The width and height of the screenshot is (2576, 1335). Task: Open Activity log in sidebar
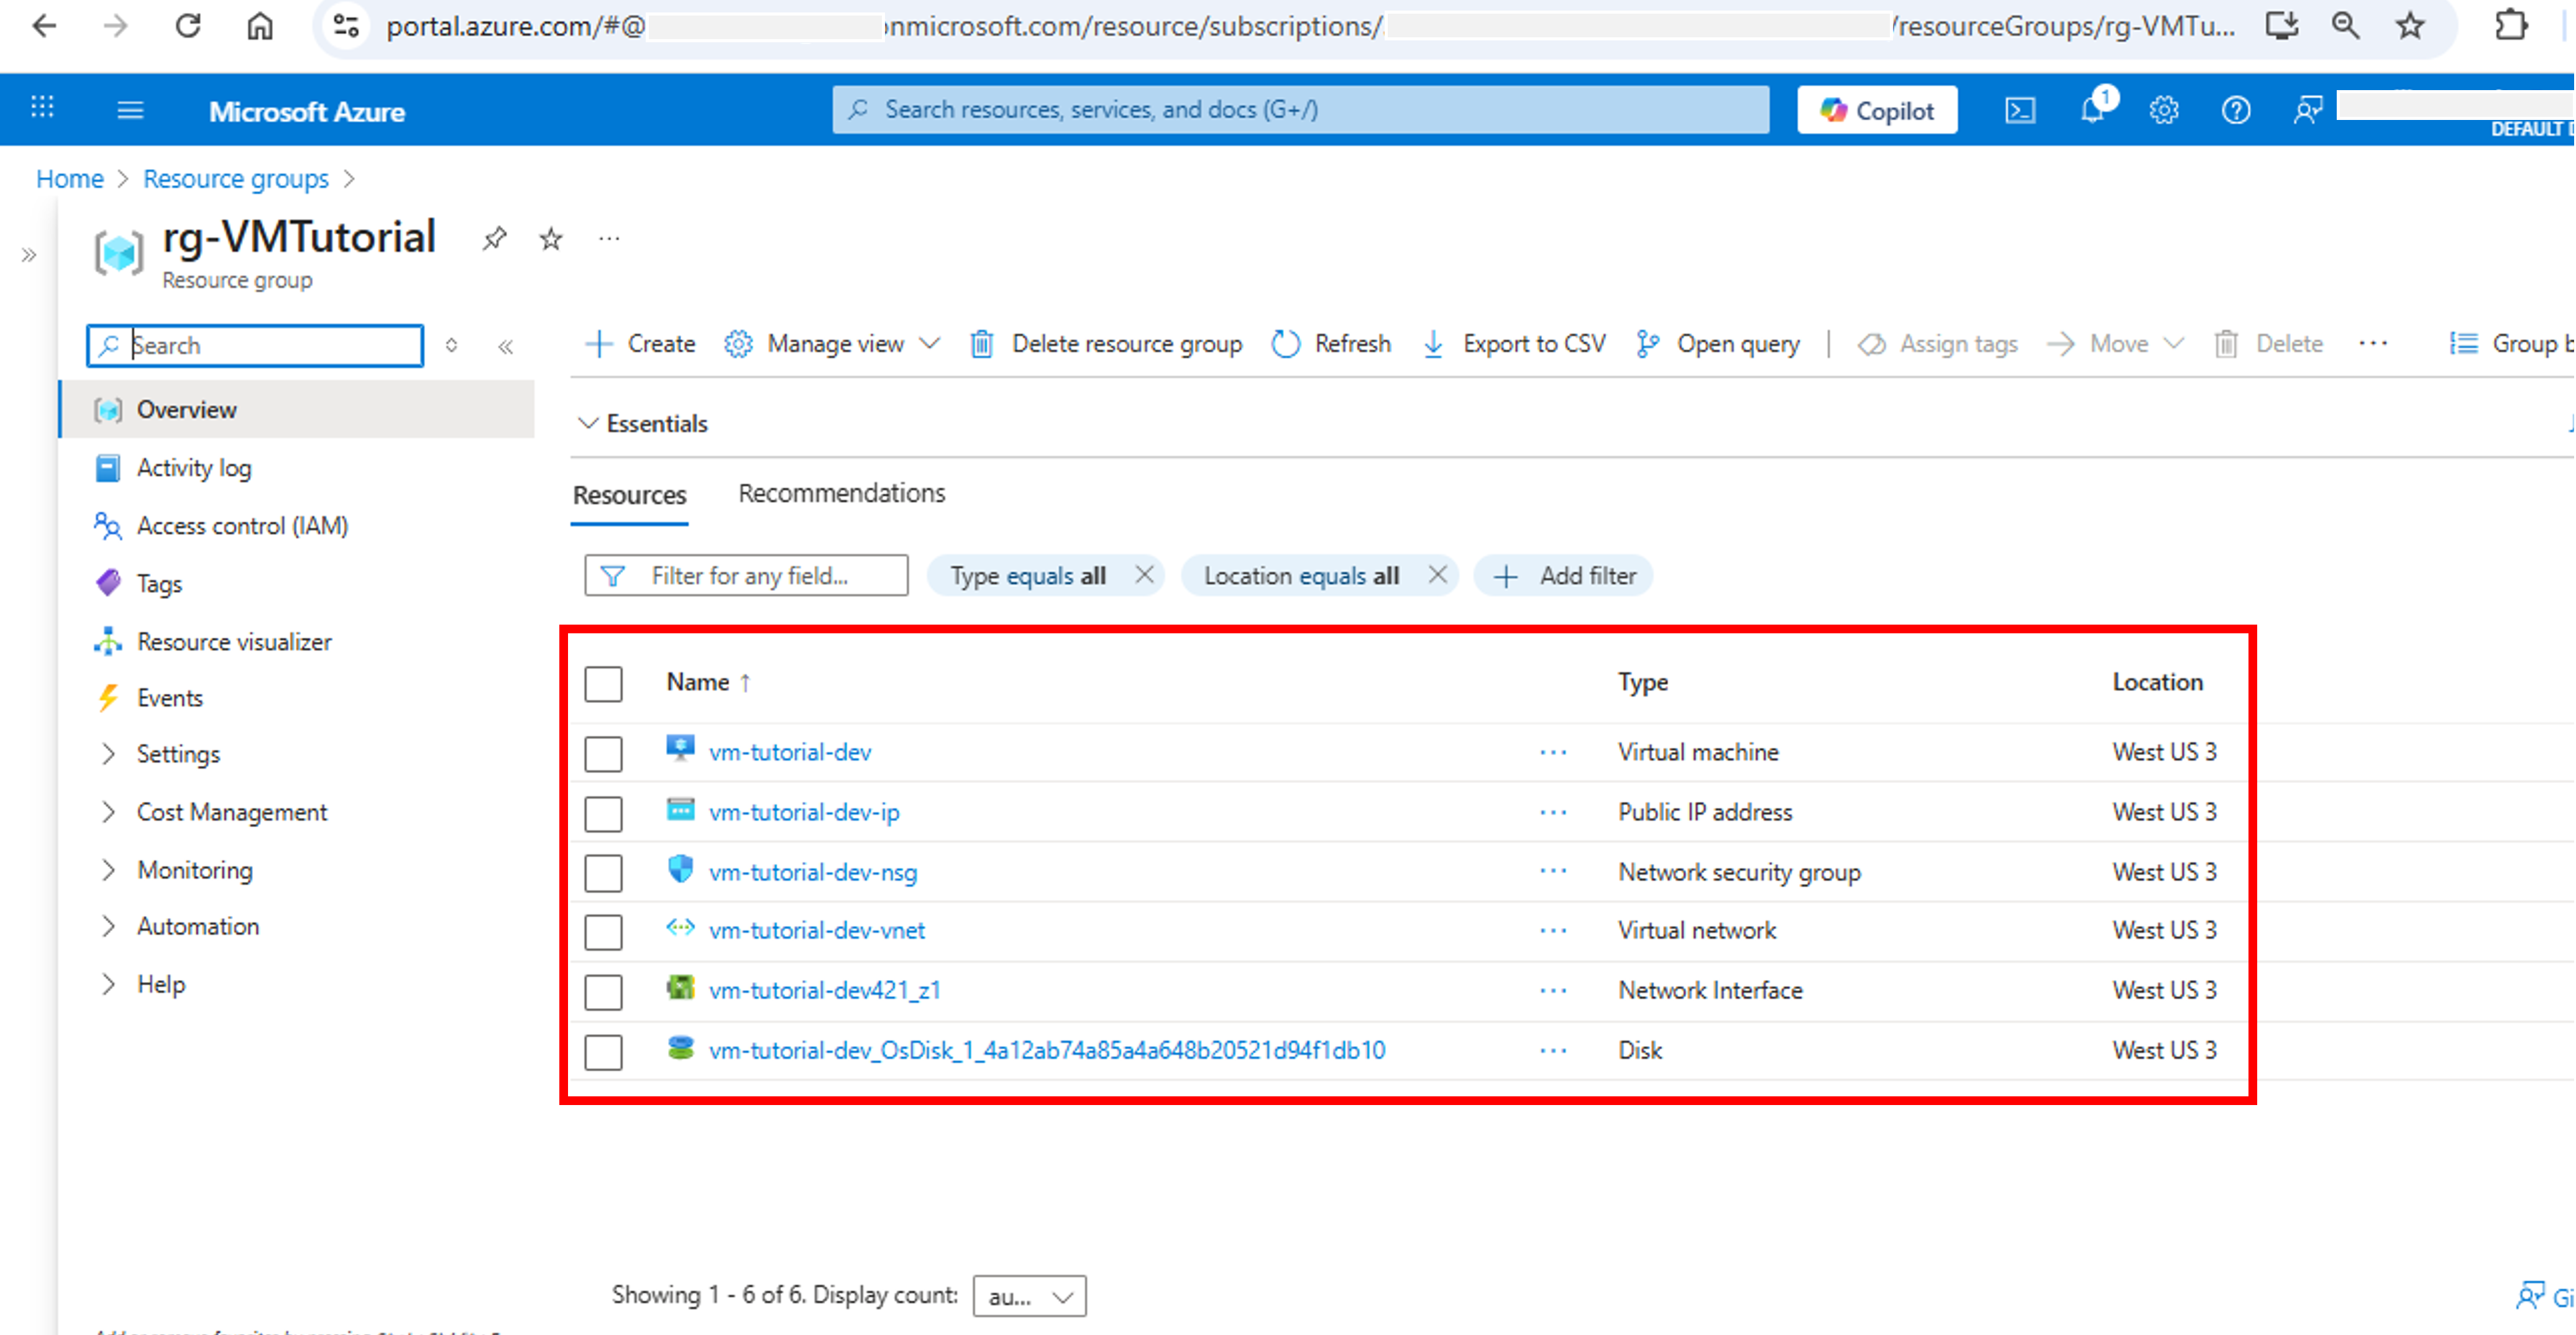(194, 468)
